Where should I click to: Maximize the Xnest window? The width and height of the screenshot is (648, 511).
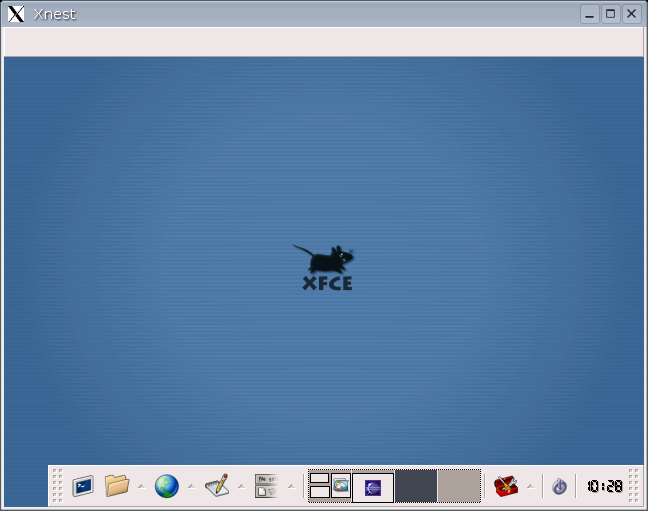coord(610,14)
